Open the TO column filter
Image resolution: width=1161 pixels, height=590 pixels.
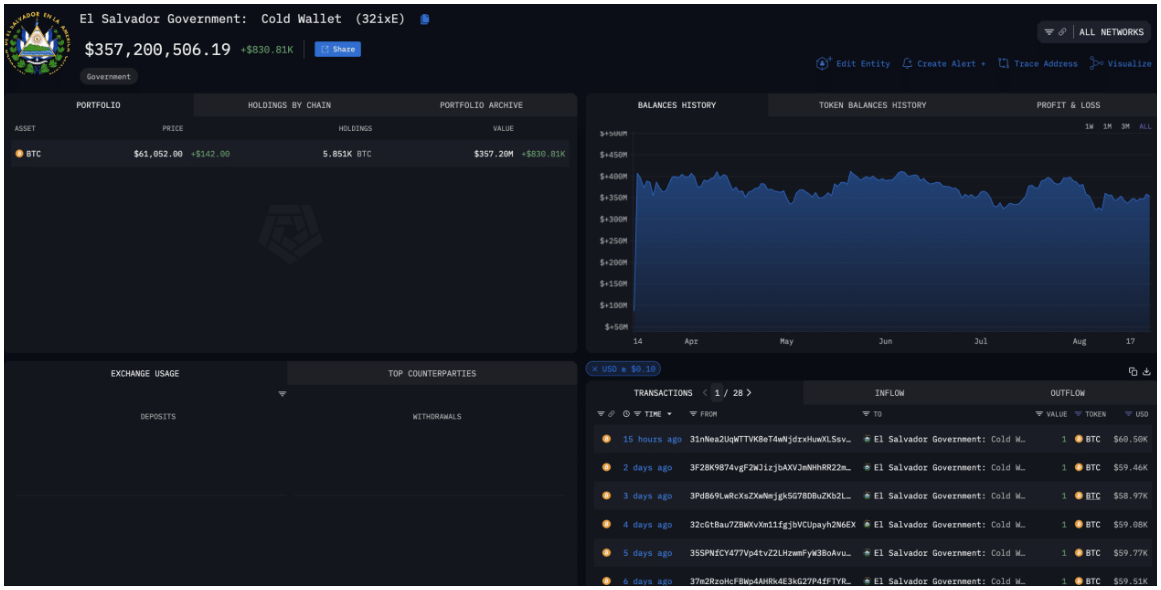tap(866, 414)
